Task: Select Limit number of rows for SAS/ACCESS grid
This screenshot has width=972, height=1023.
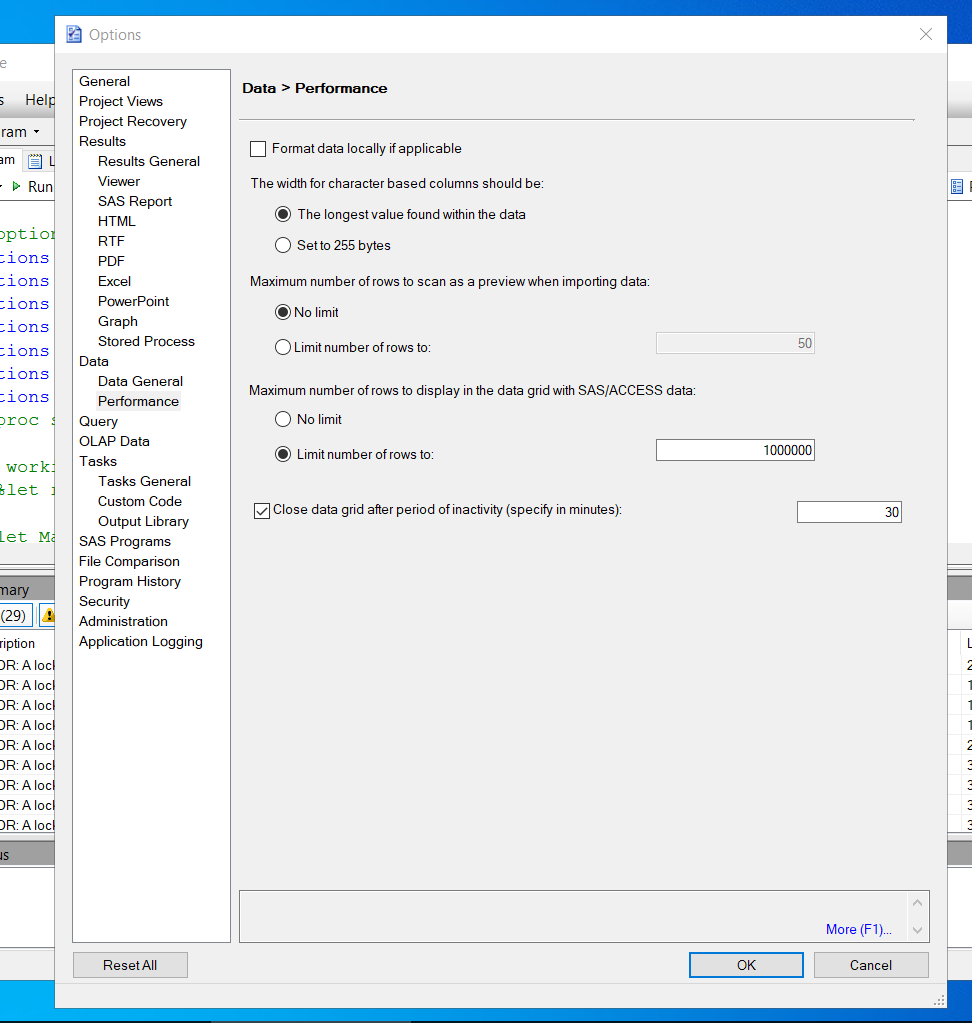Action: point(283,454)
